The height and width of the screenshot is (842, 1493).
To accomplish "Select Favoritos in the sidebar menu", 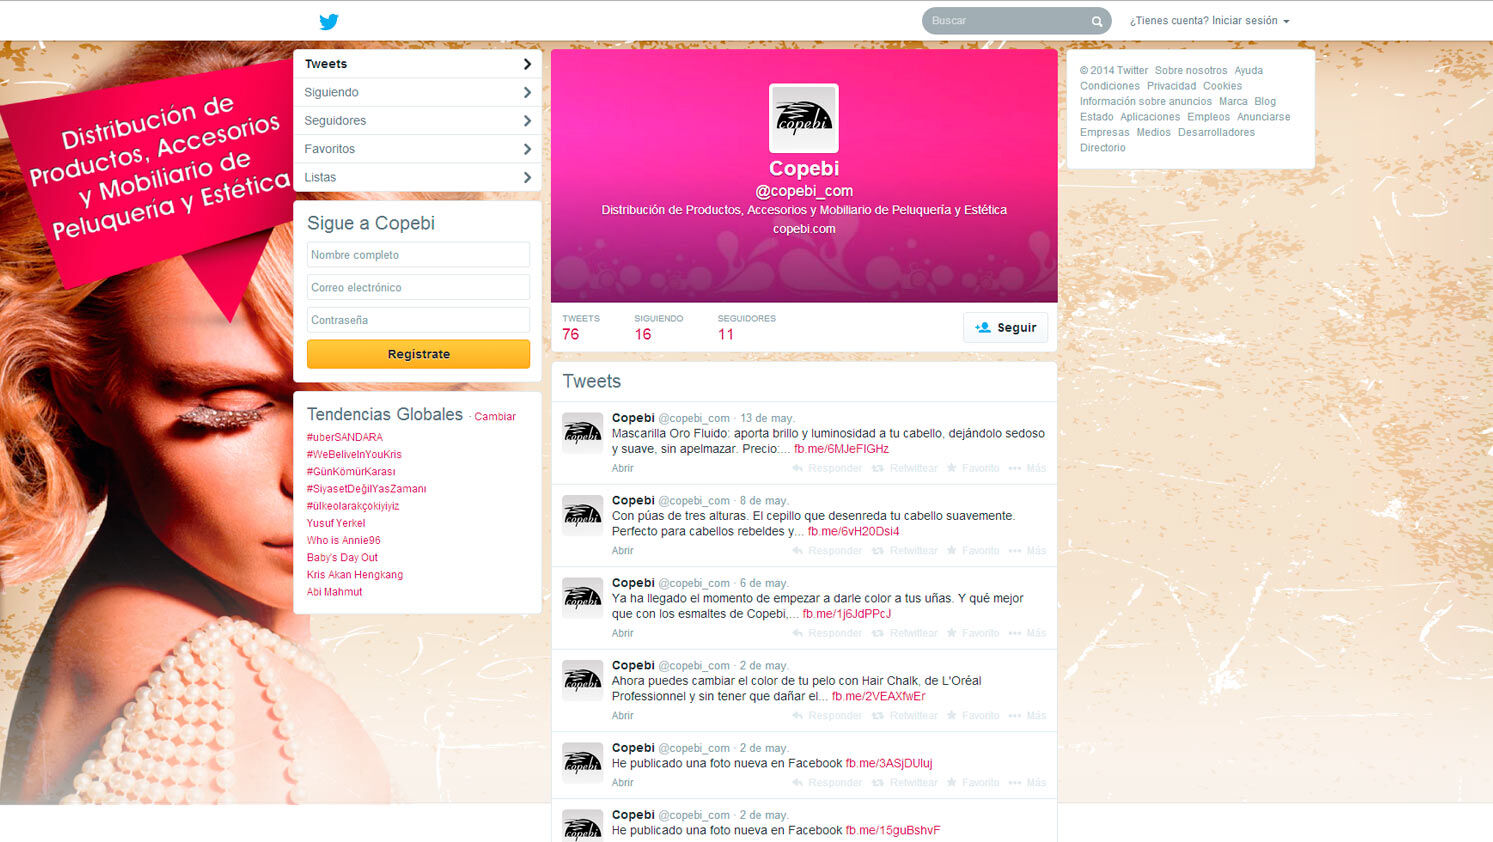I will click(417, 149).
